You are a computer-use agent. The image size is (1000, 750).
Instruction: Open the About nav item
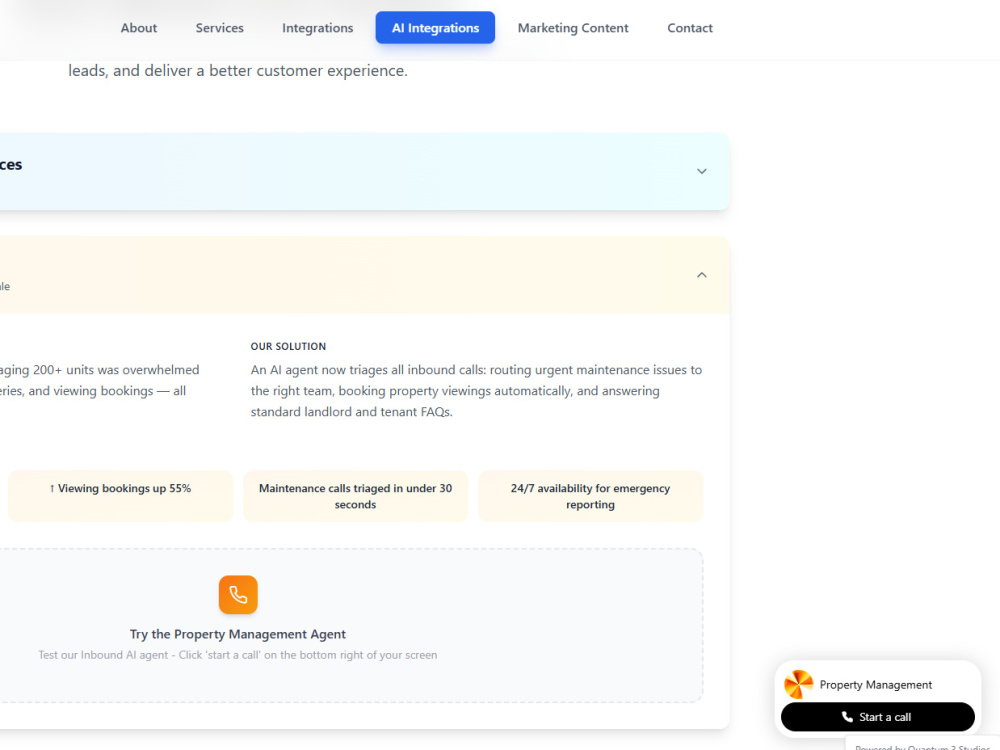click(x=138, y=28)
